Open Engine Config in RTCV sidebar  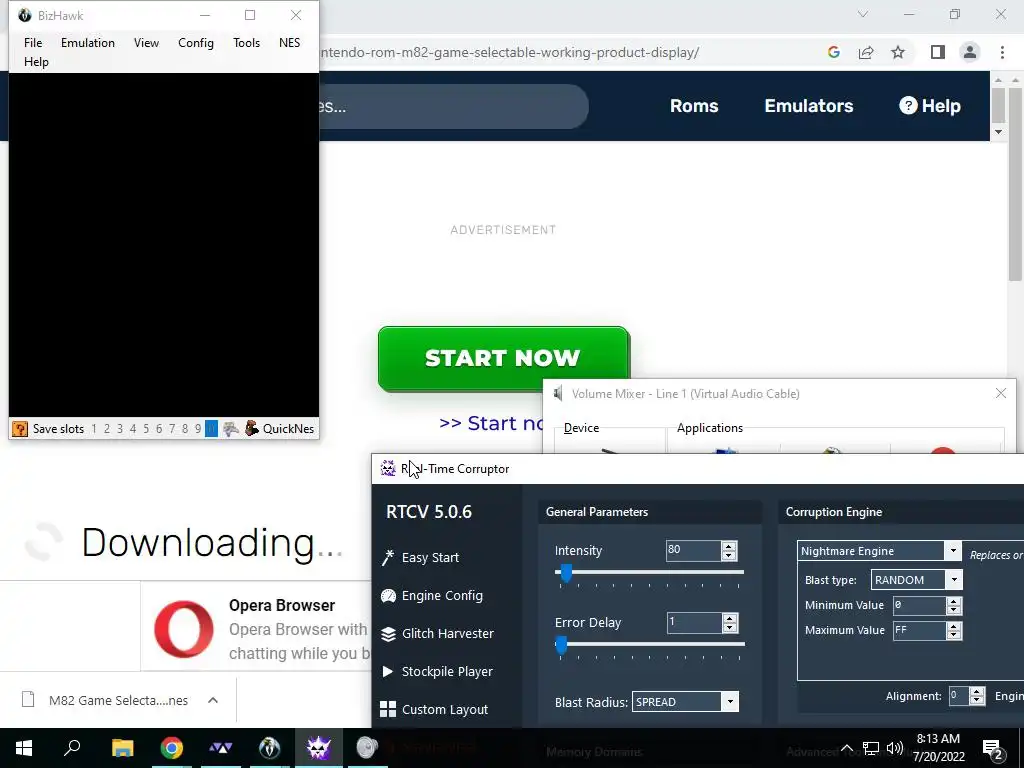432,596
